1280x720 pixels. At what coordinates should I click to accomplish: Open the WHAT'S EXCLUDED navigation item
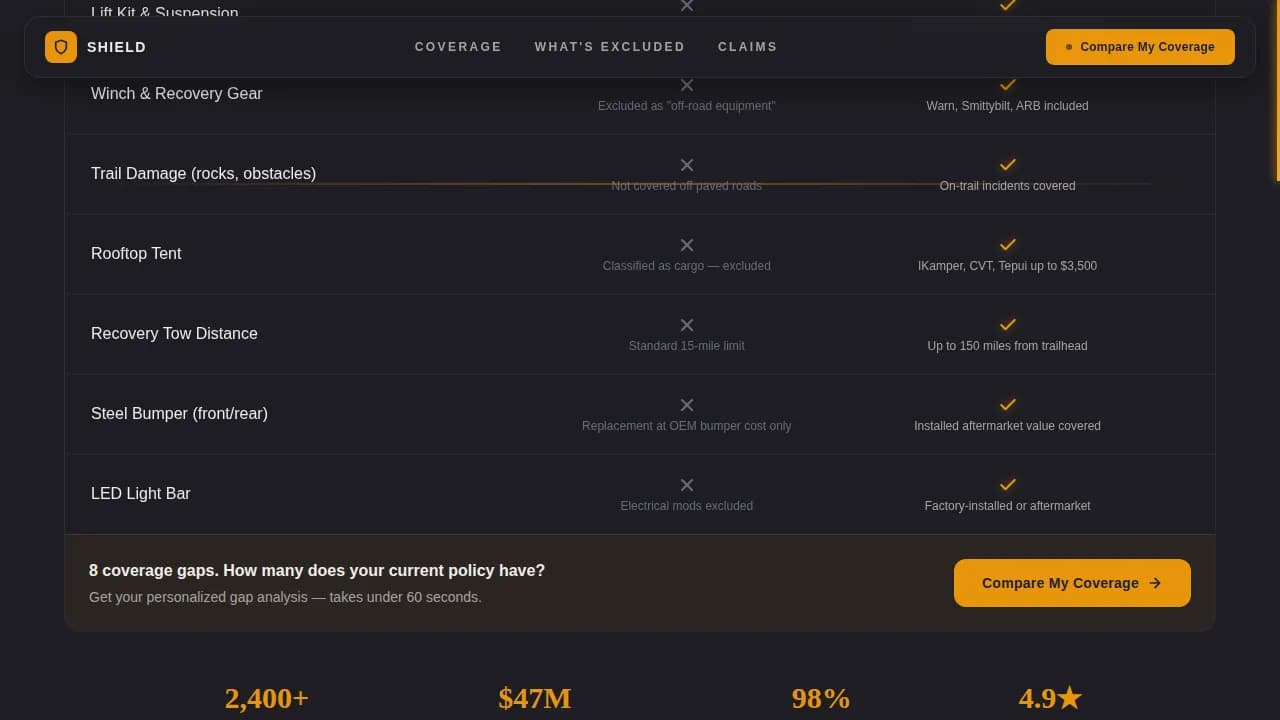coord(610,46)
